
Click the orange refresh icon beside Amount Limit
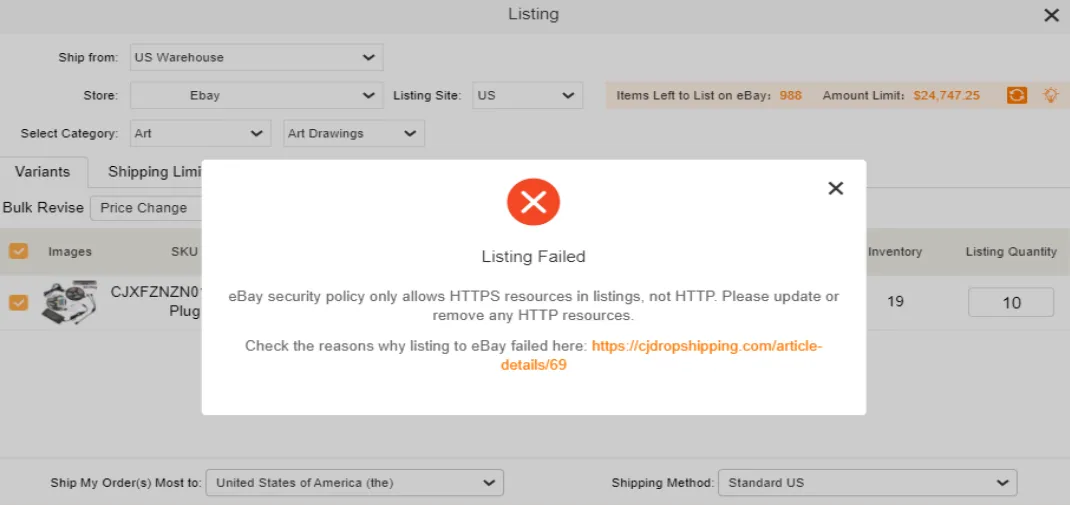1016,96
